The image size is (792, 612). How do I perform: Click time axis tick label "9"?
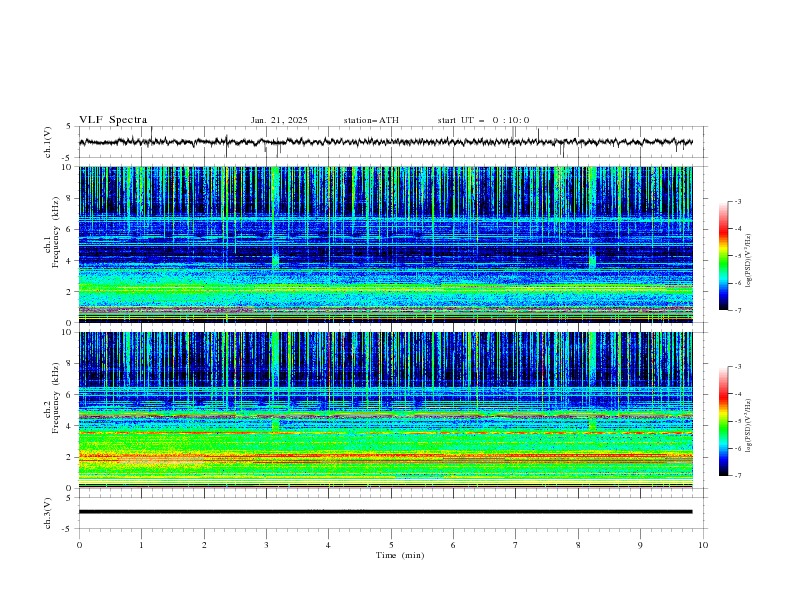(x=640, y=545)
